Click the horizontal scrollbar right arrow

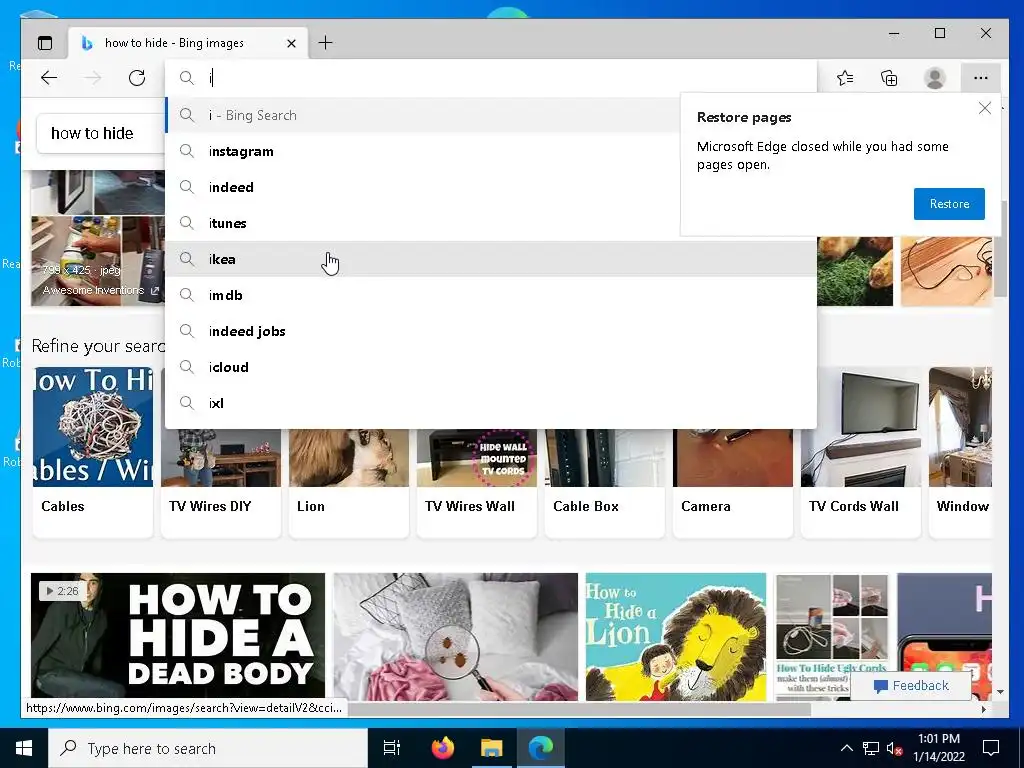(x=984, y=709)
